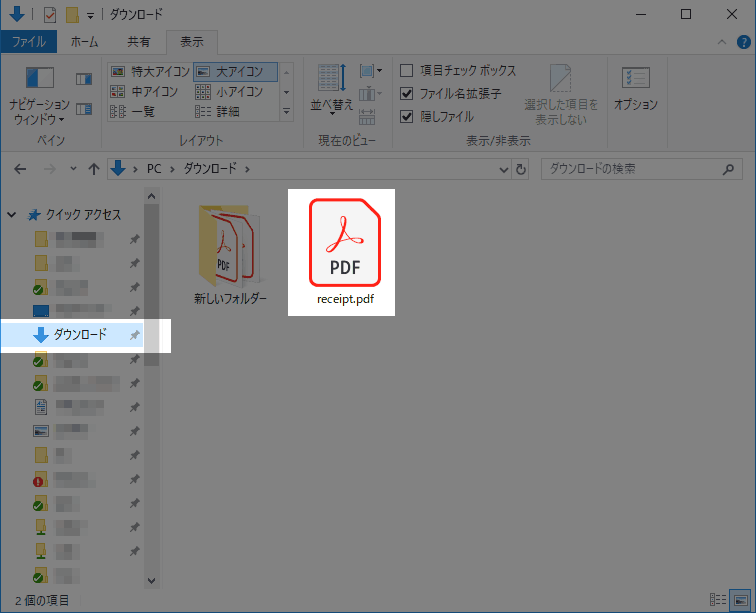The width and height of the screenshot is (756, 613).
Task: Open the Navigation Pane dropdown button
Action: pyautogui.click(x=39, y=95)
